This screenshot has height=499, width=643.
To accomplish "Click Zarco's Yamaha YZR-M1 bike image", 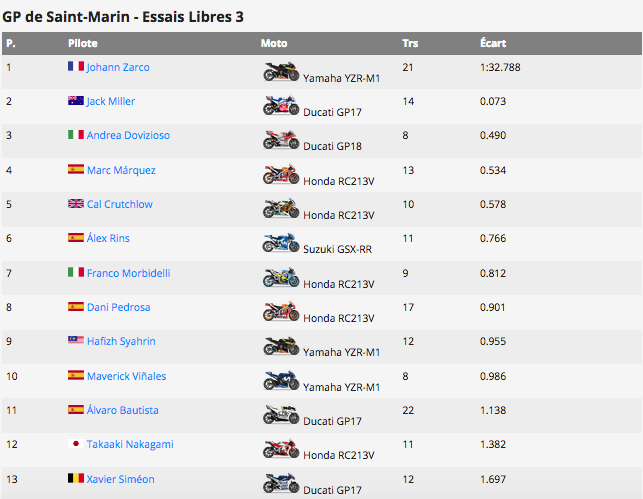I will 281,72.
